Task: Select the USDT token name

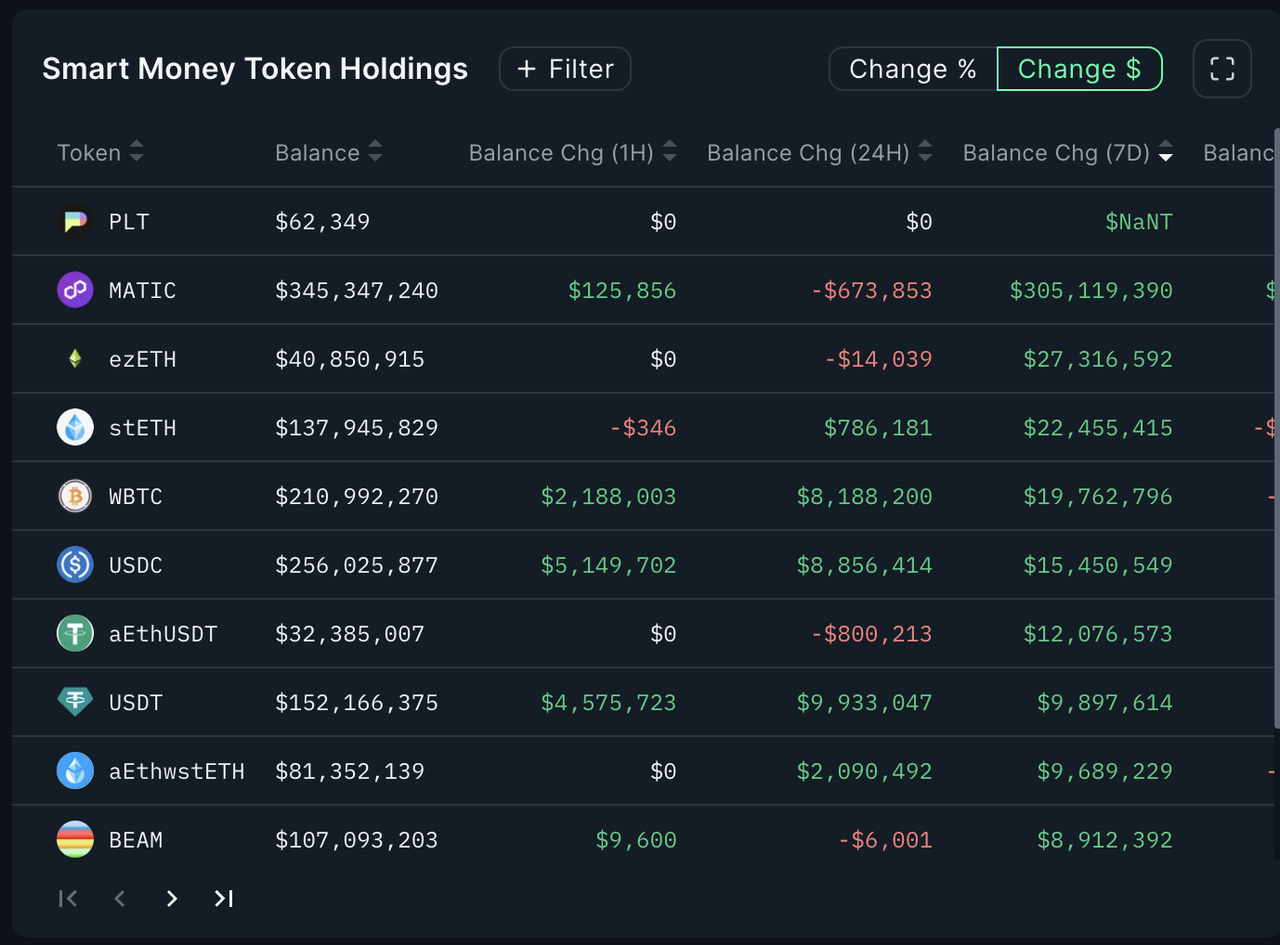Action: pyautogui.click(x=136, y=703)
